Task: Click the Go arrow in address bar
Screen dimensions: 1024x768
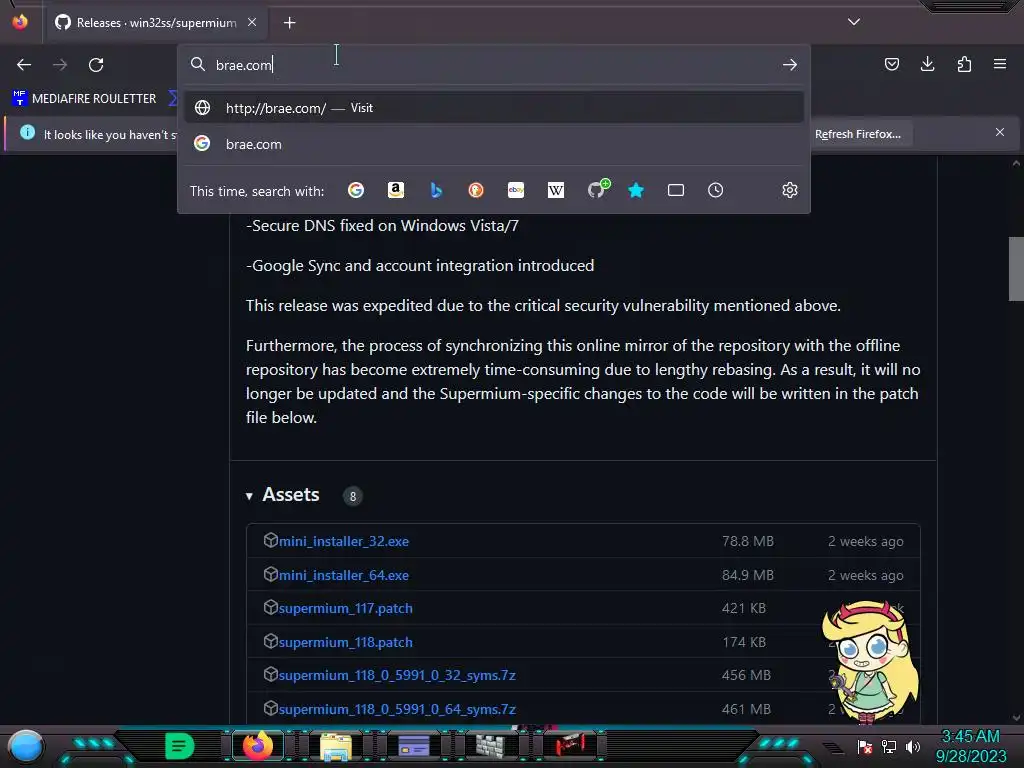Action: pyautogui.click(x=790, y=65)
